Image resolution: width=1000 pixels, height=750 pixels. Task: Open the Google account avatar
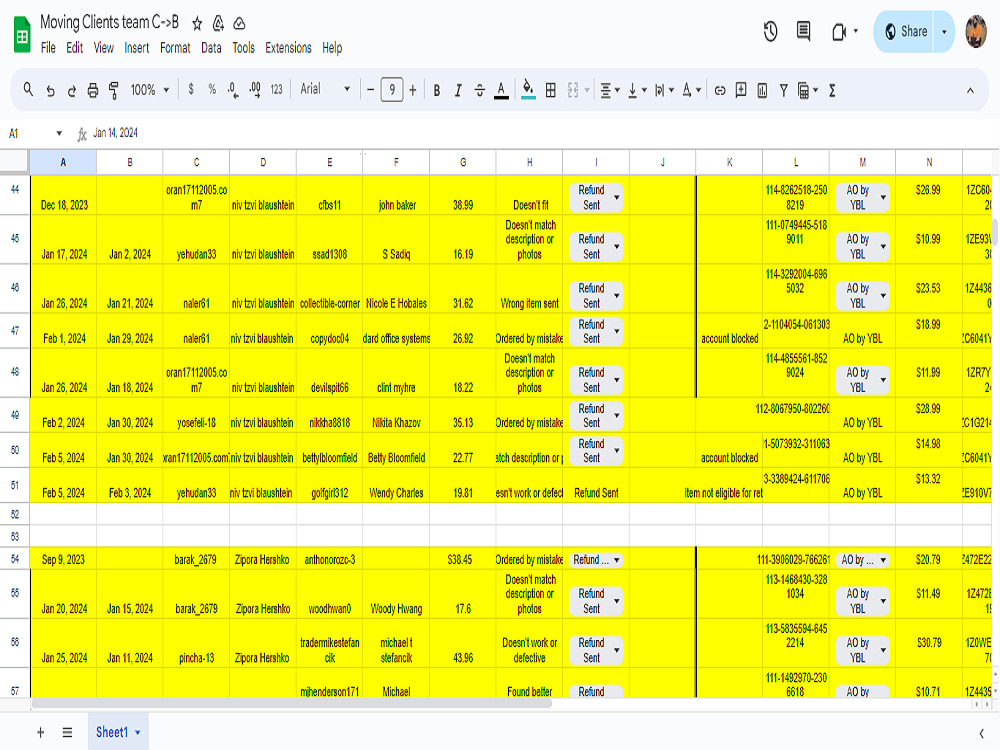coord(976,31)
